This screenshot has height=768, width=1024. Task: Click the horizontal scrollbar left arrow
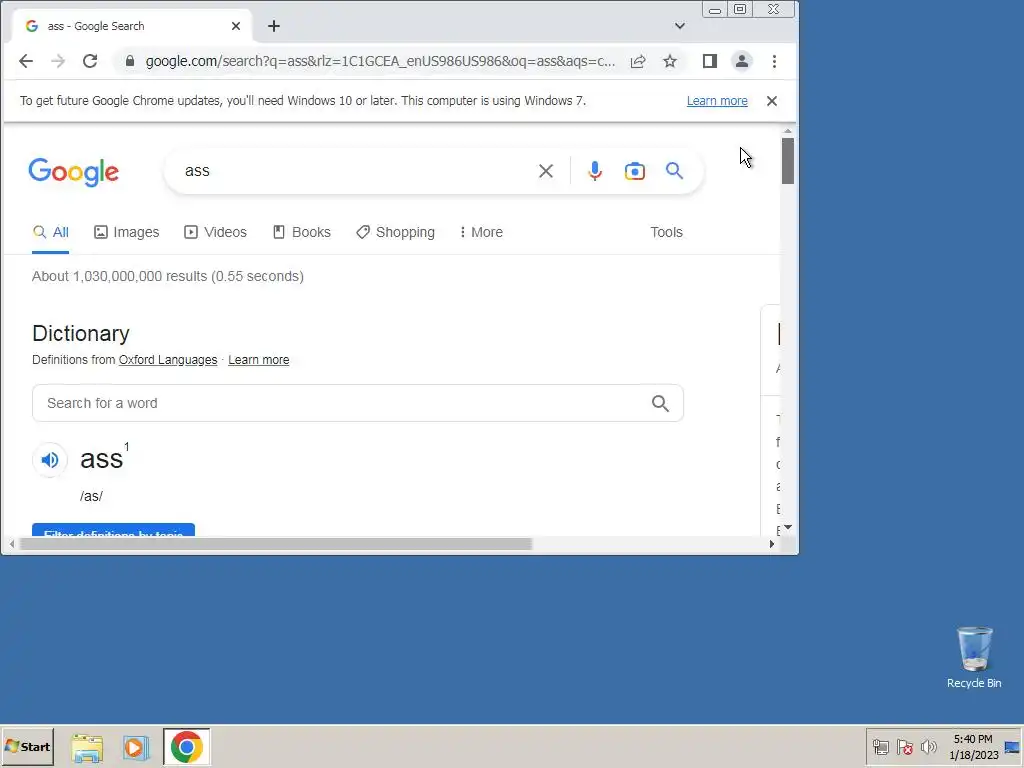point(12,544)
